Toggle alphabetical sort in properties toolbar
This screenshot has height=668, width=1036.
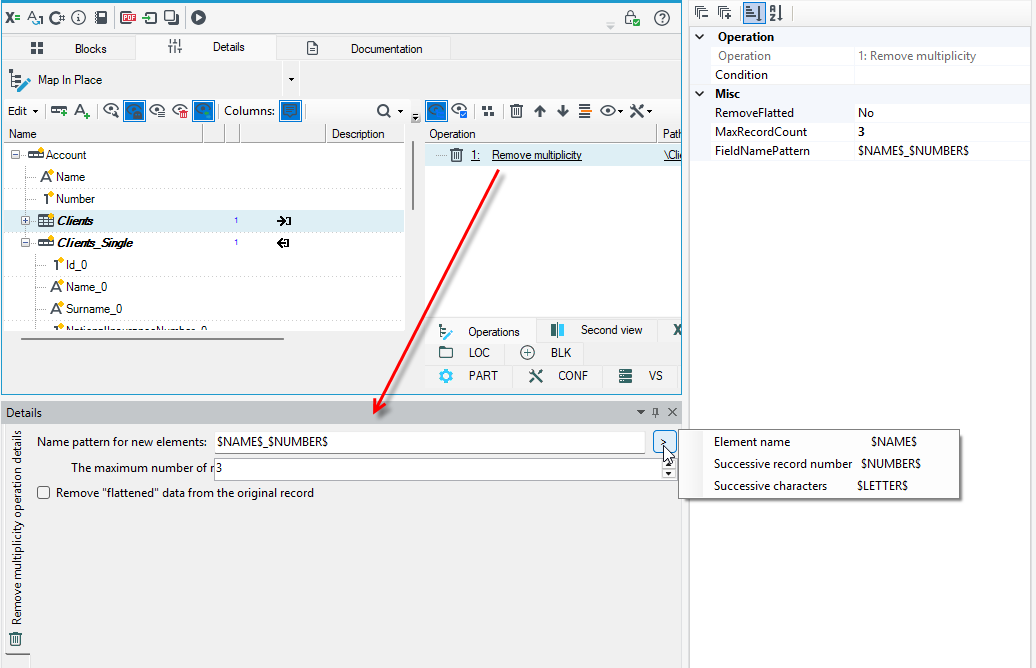776,13
